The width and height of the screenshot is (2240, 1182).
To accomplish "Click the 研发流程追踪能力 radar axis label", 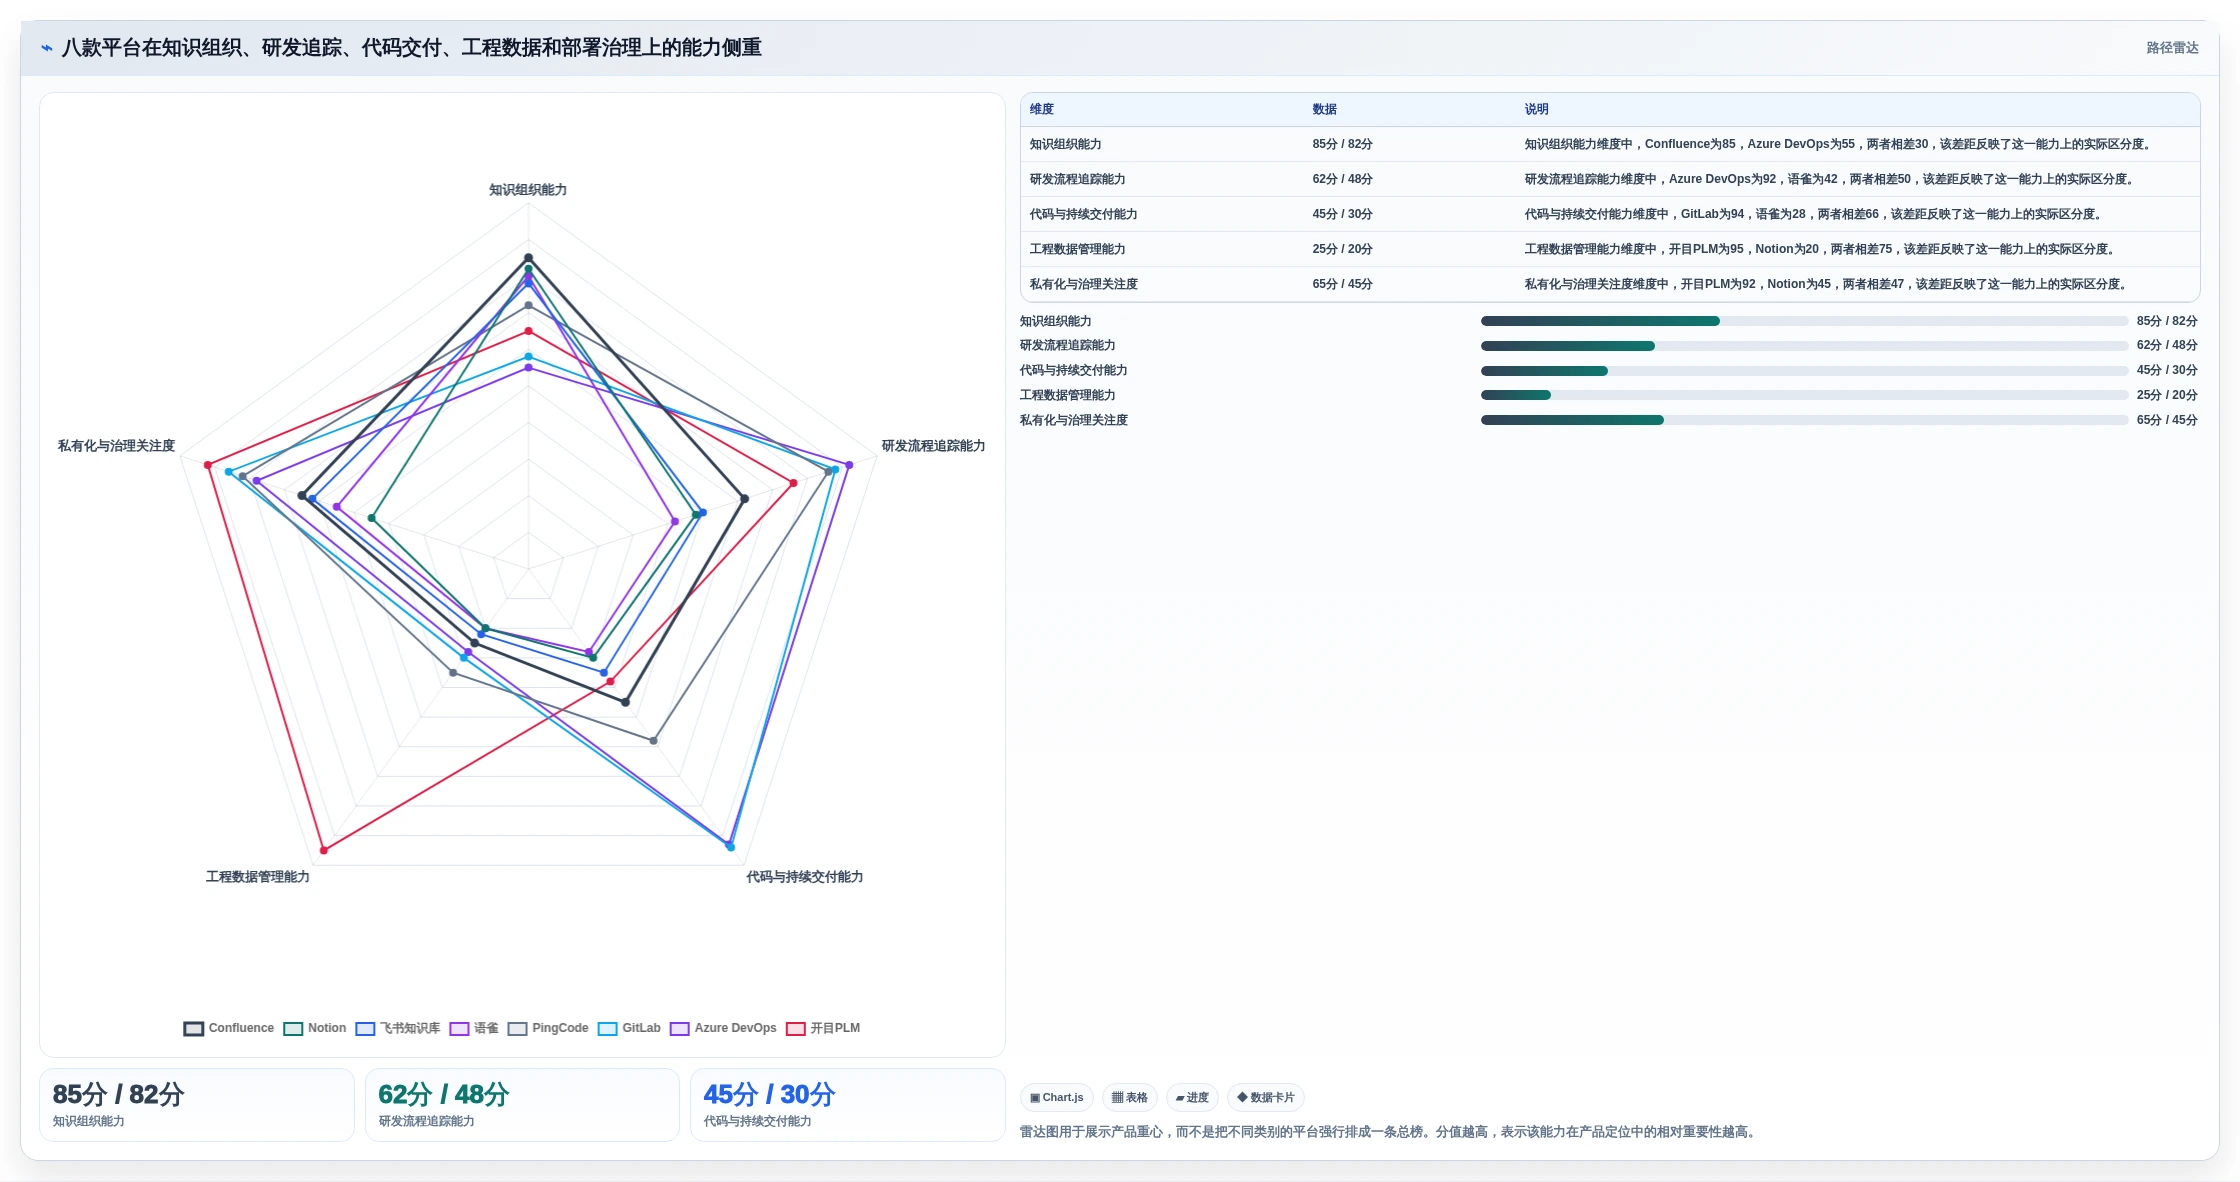I will point(933,446).
